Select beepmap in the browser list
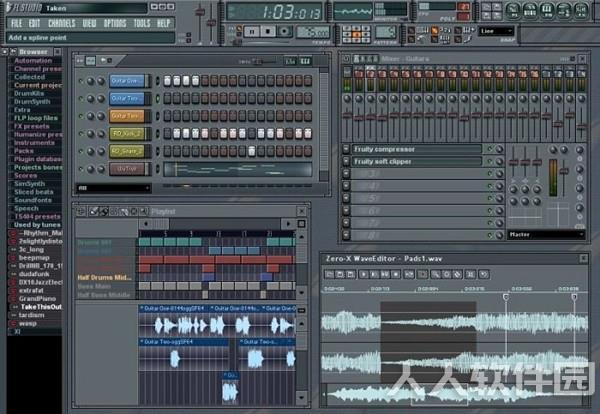Screen dimensions: 600x414 34,258
